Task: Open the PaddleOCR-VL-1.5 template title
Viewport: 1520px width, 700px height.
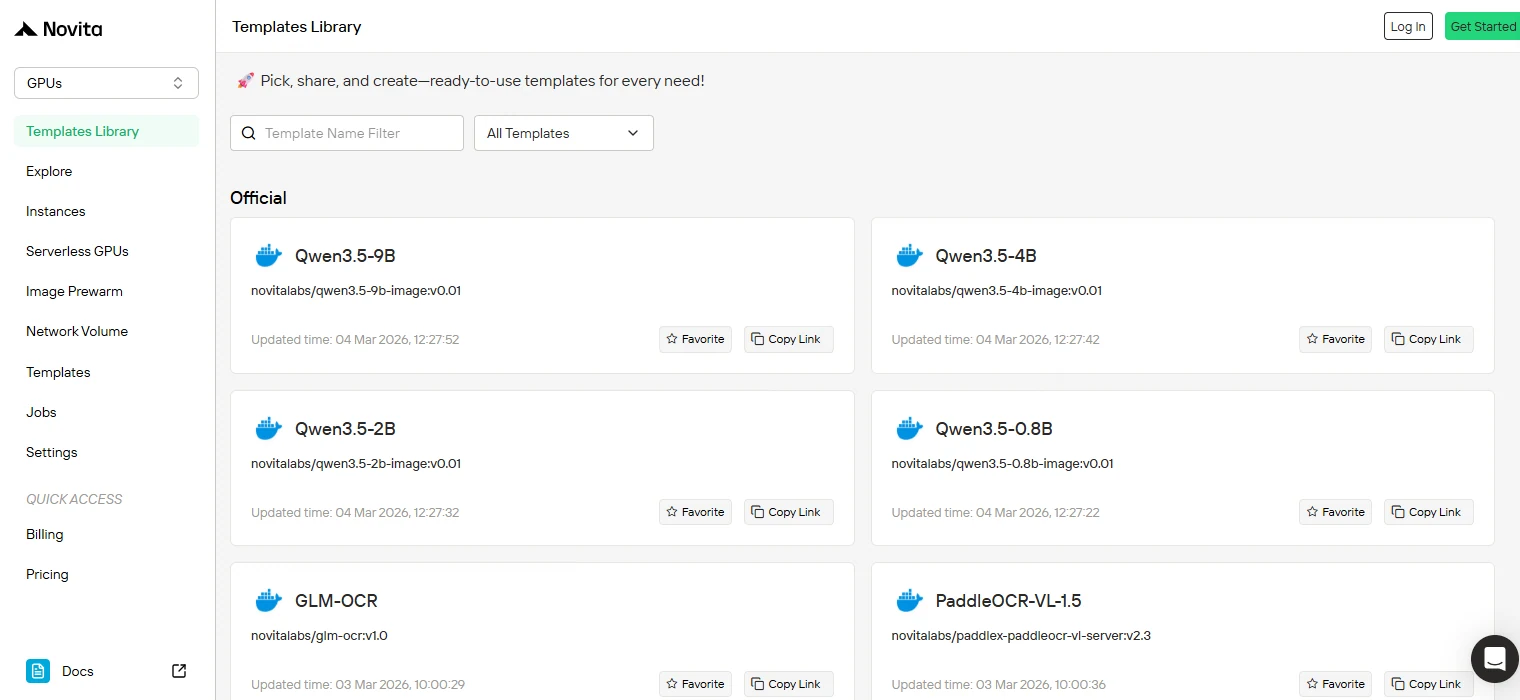Action: [x=1009, y=601]
